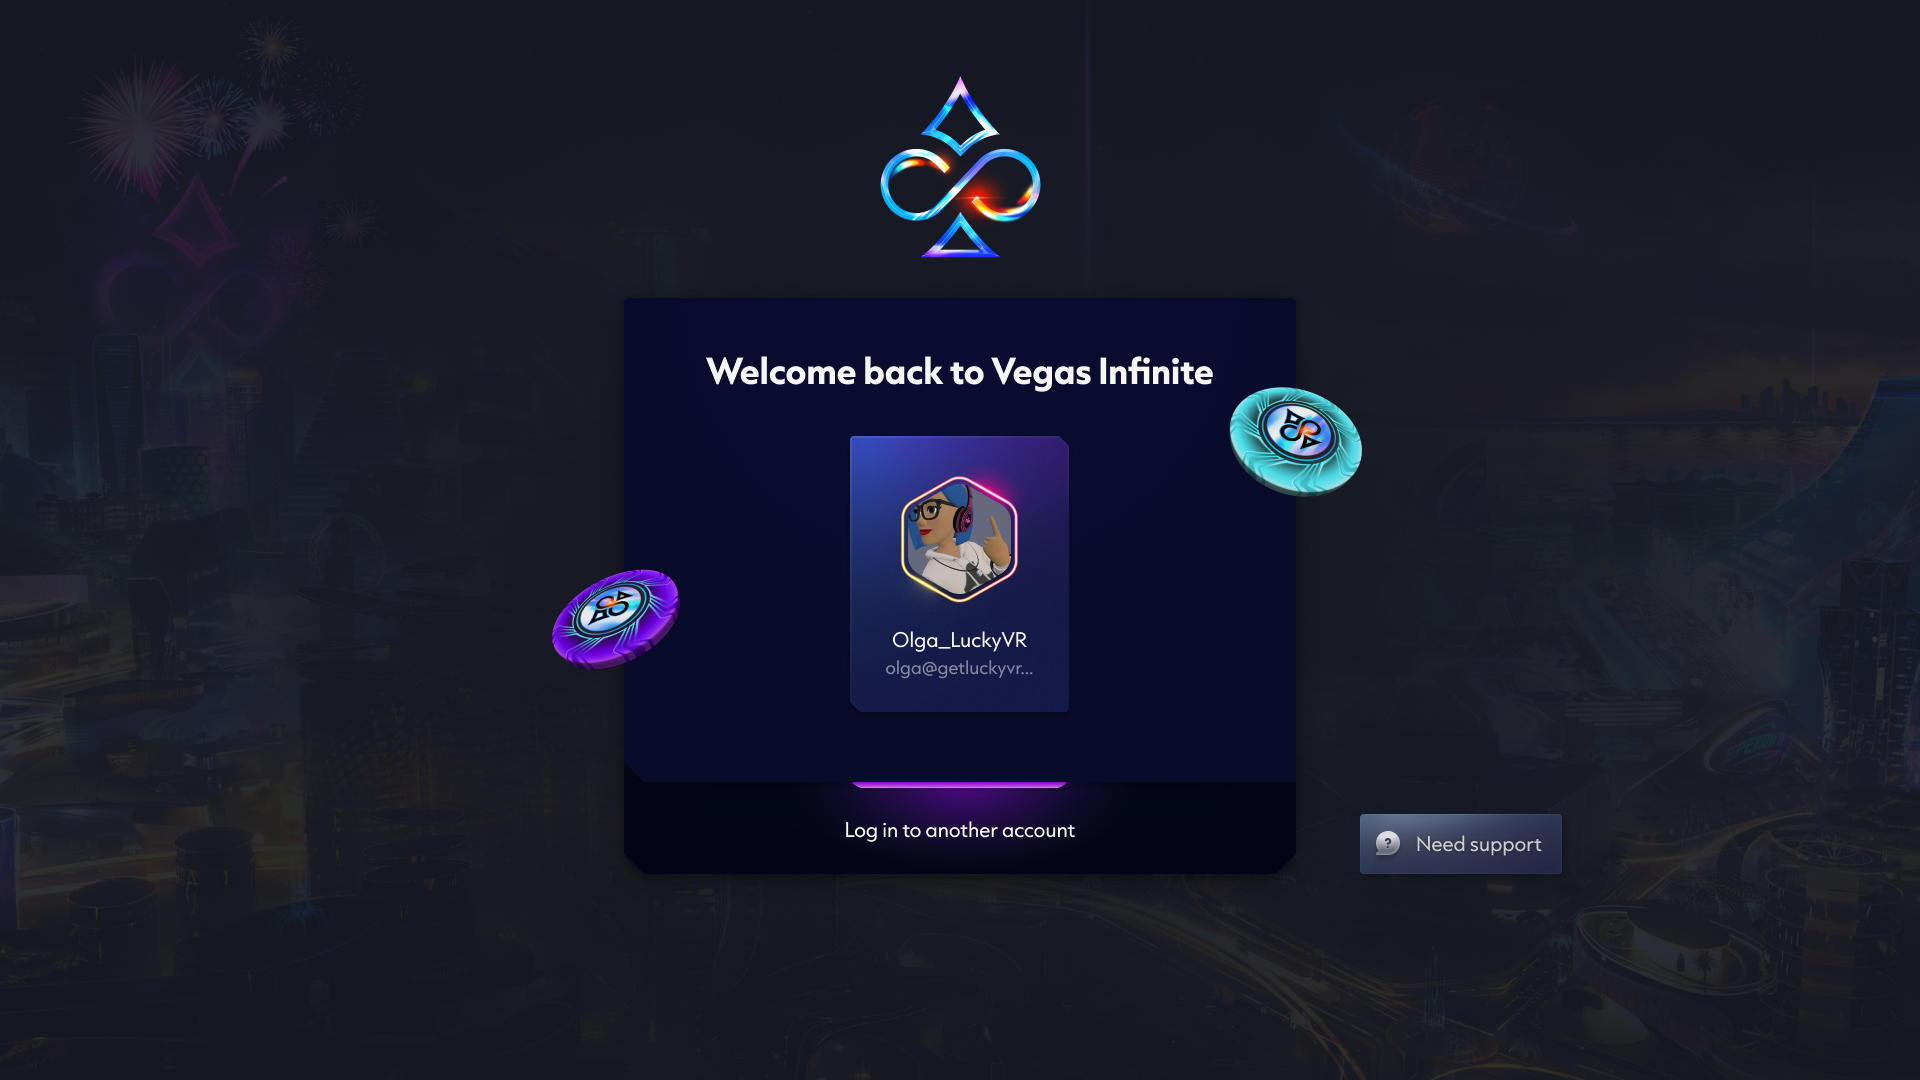1920x1080 pixels.
Task: Click the top diamond of the spade logo
Action: click(960, 115)
